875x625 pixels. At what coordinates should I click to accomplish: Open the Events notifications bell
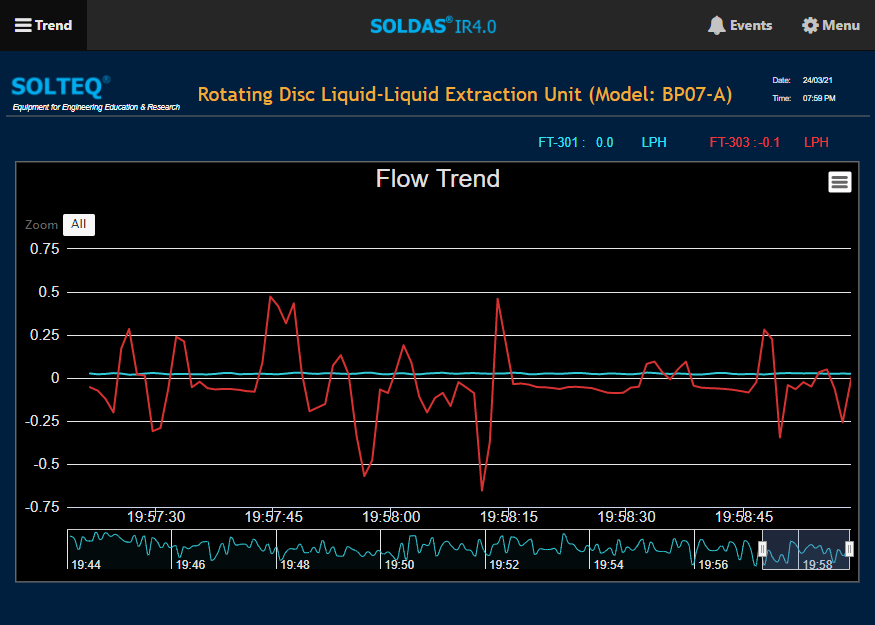pyautogui.click(x=739, y=26)
